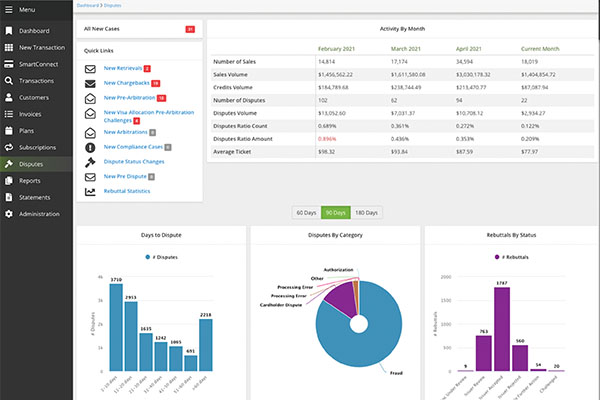The height and width of the screenshot is (400, 600).
Task: Click open envelope icon beside New Arbitrations
Action: tap(90, 133)
